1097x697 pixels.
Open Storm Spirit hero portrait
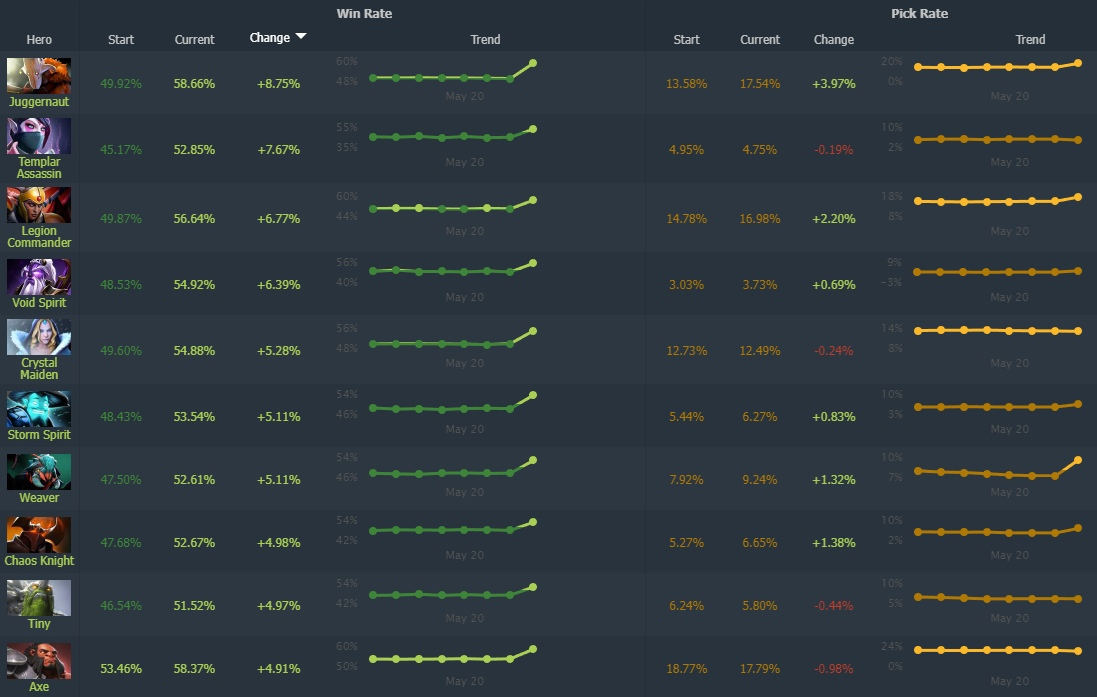(x=38, y=409)
